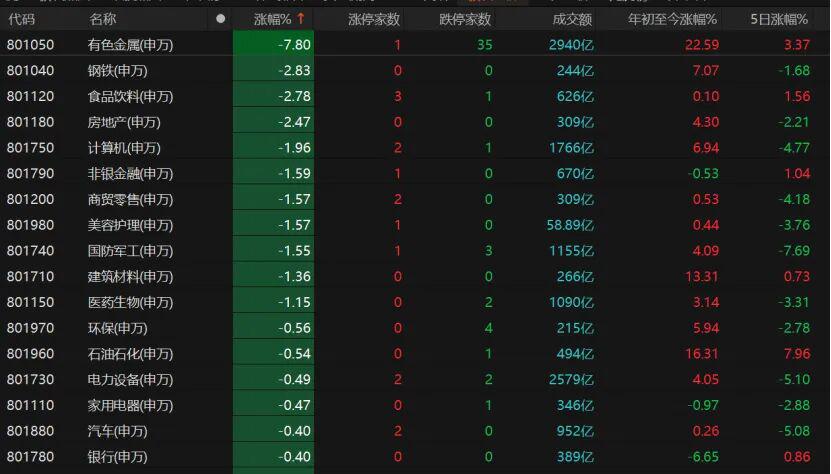Click the 年初至今涨幅% column header
Screen dimensions: 831x474
pyautogui.click(x=673, y=19)
